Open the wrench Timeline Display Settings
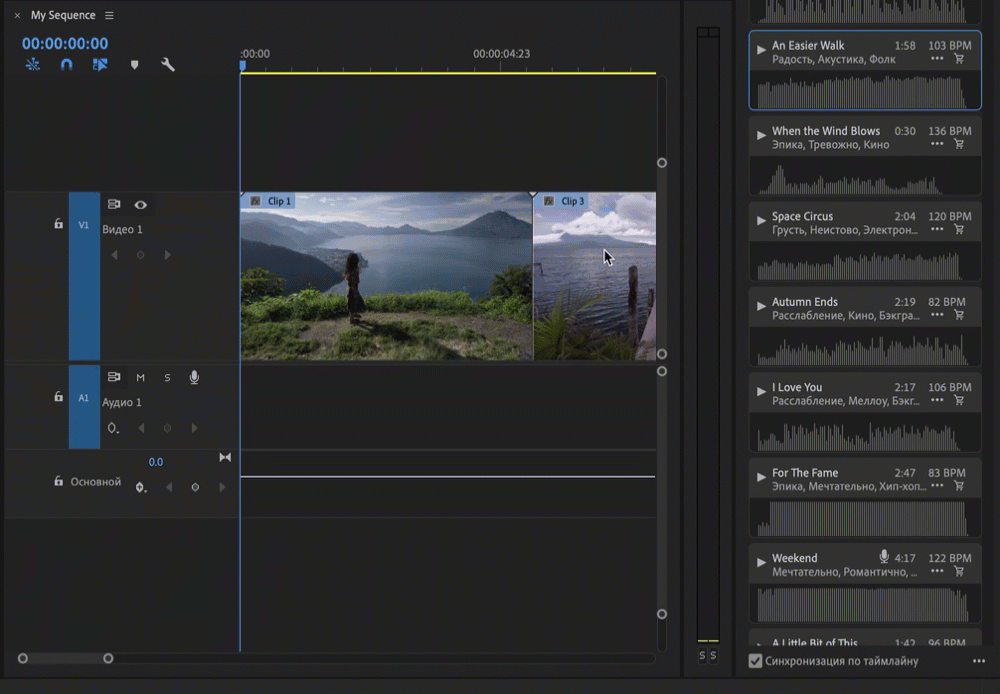The height and width of the screenshot is (694, 1000). point(168,65)
